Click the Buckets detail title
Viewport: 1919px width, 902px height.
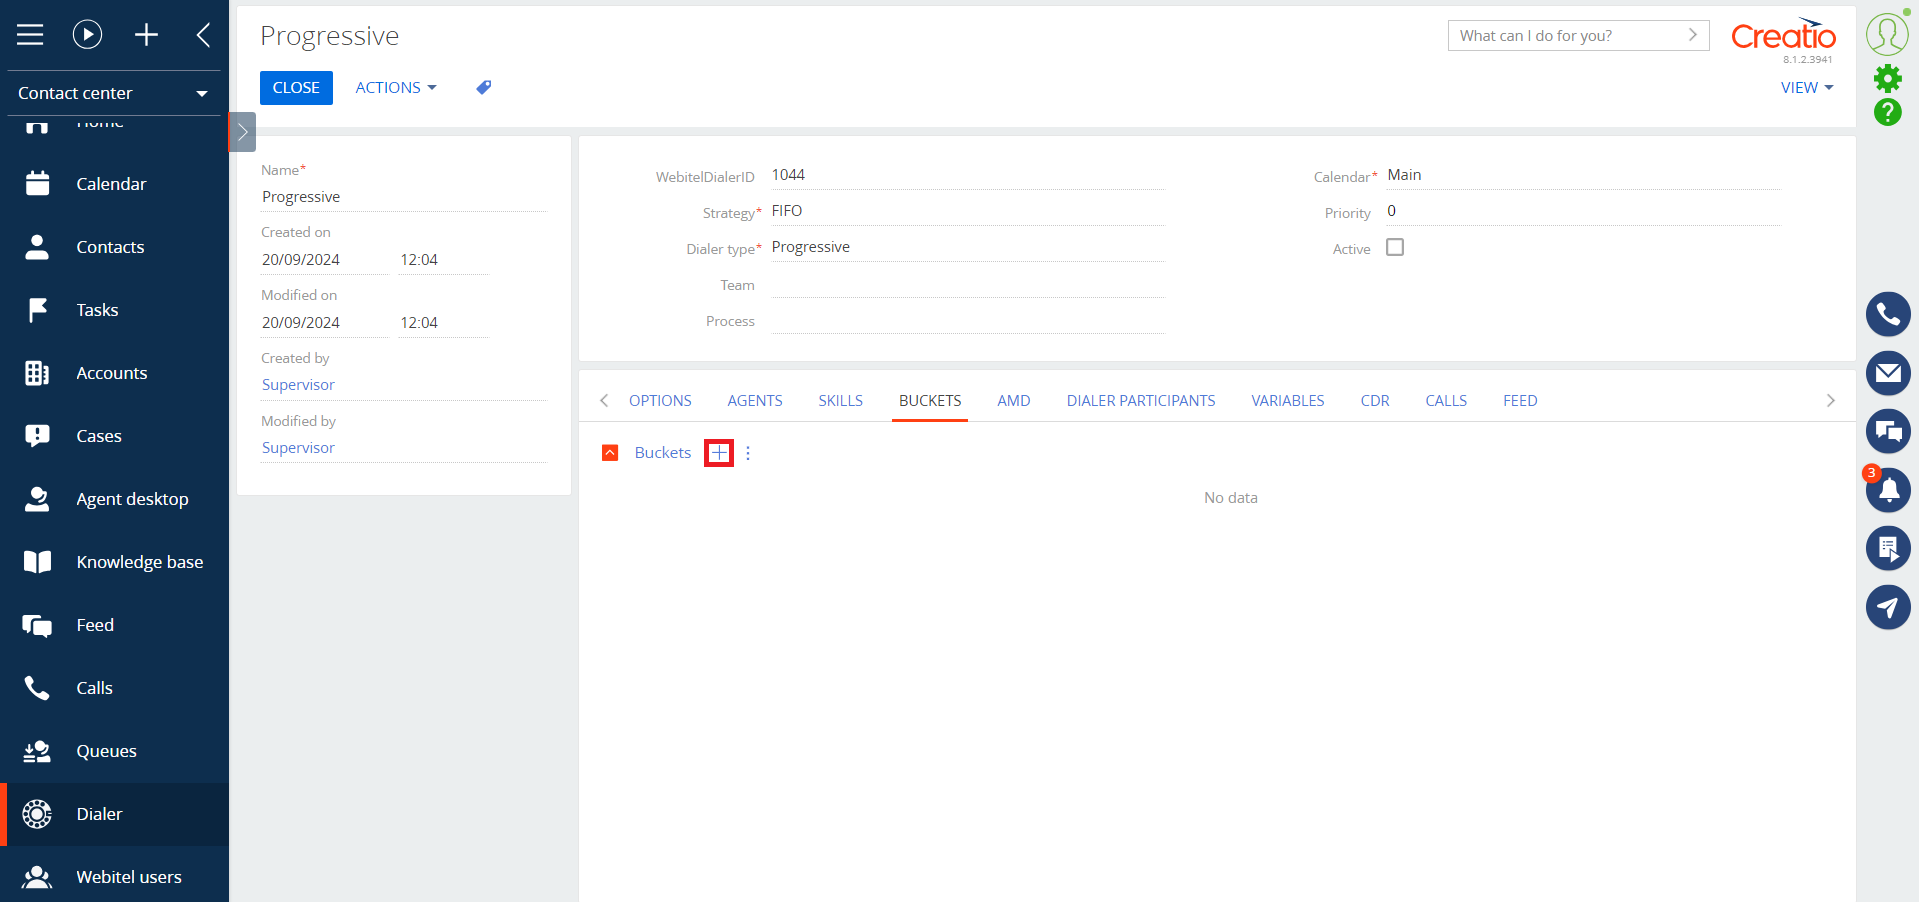click(662, 453)
